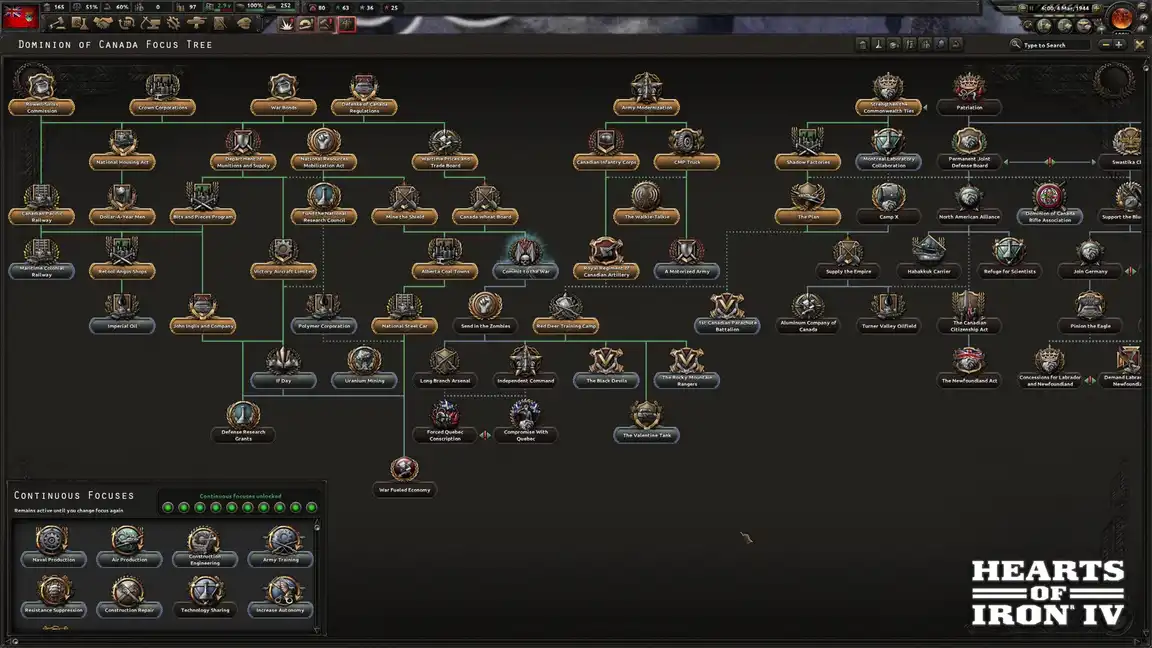
Task: Enable Army Training continuous focus
Action: [x=283, y=543]
